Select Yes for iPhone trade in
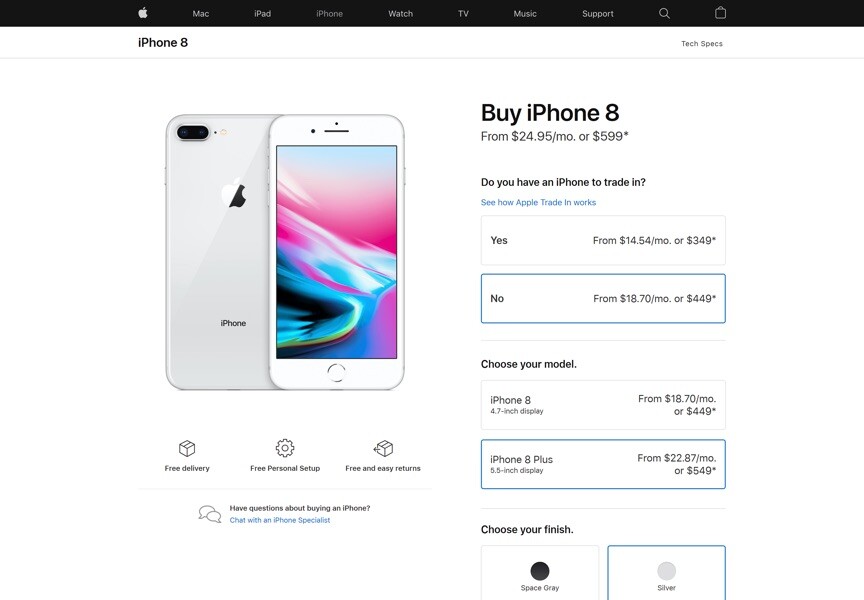864x600 pixels. [x=603, y=240]
